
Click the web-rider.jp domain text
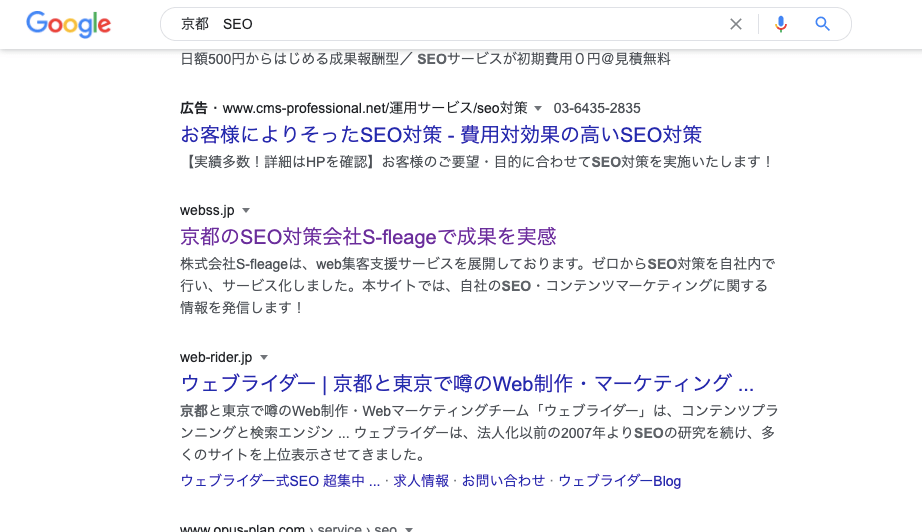click(216, 357)
